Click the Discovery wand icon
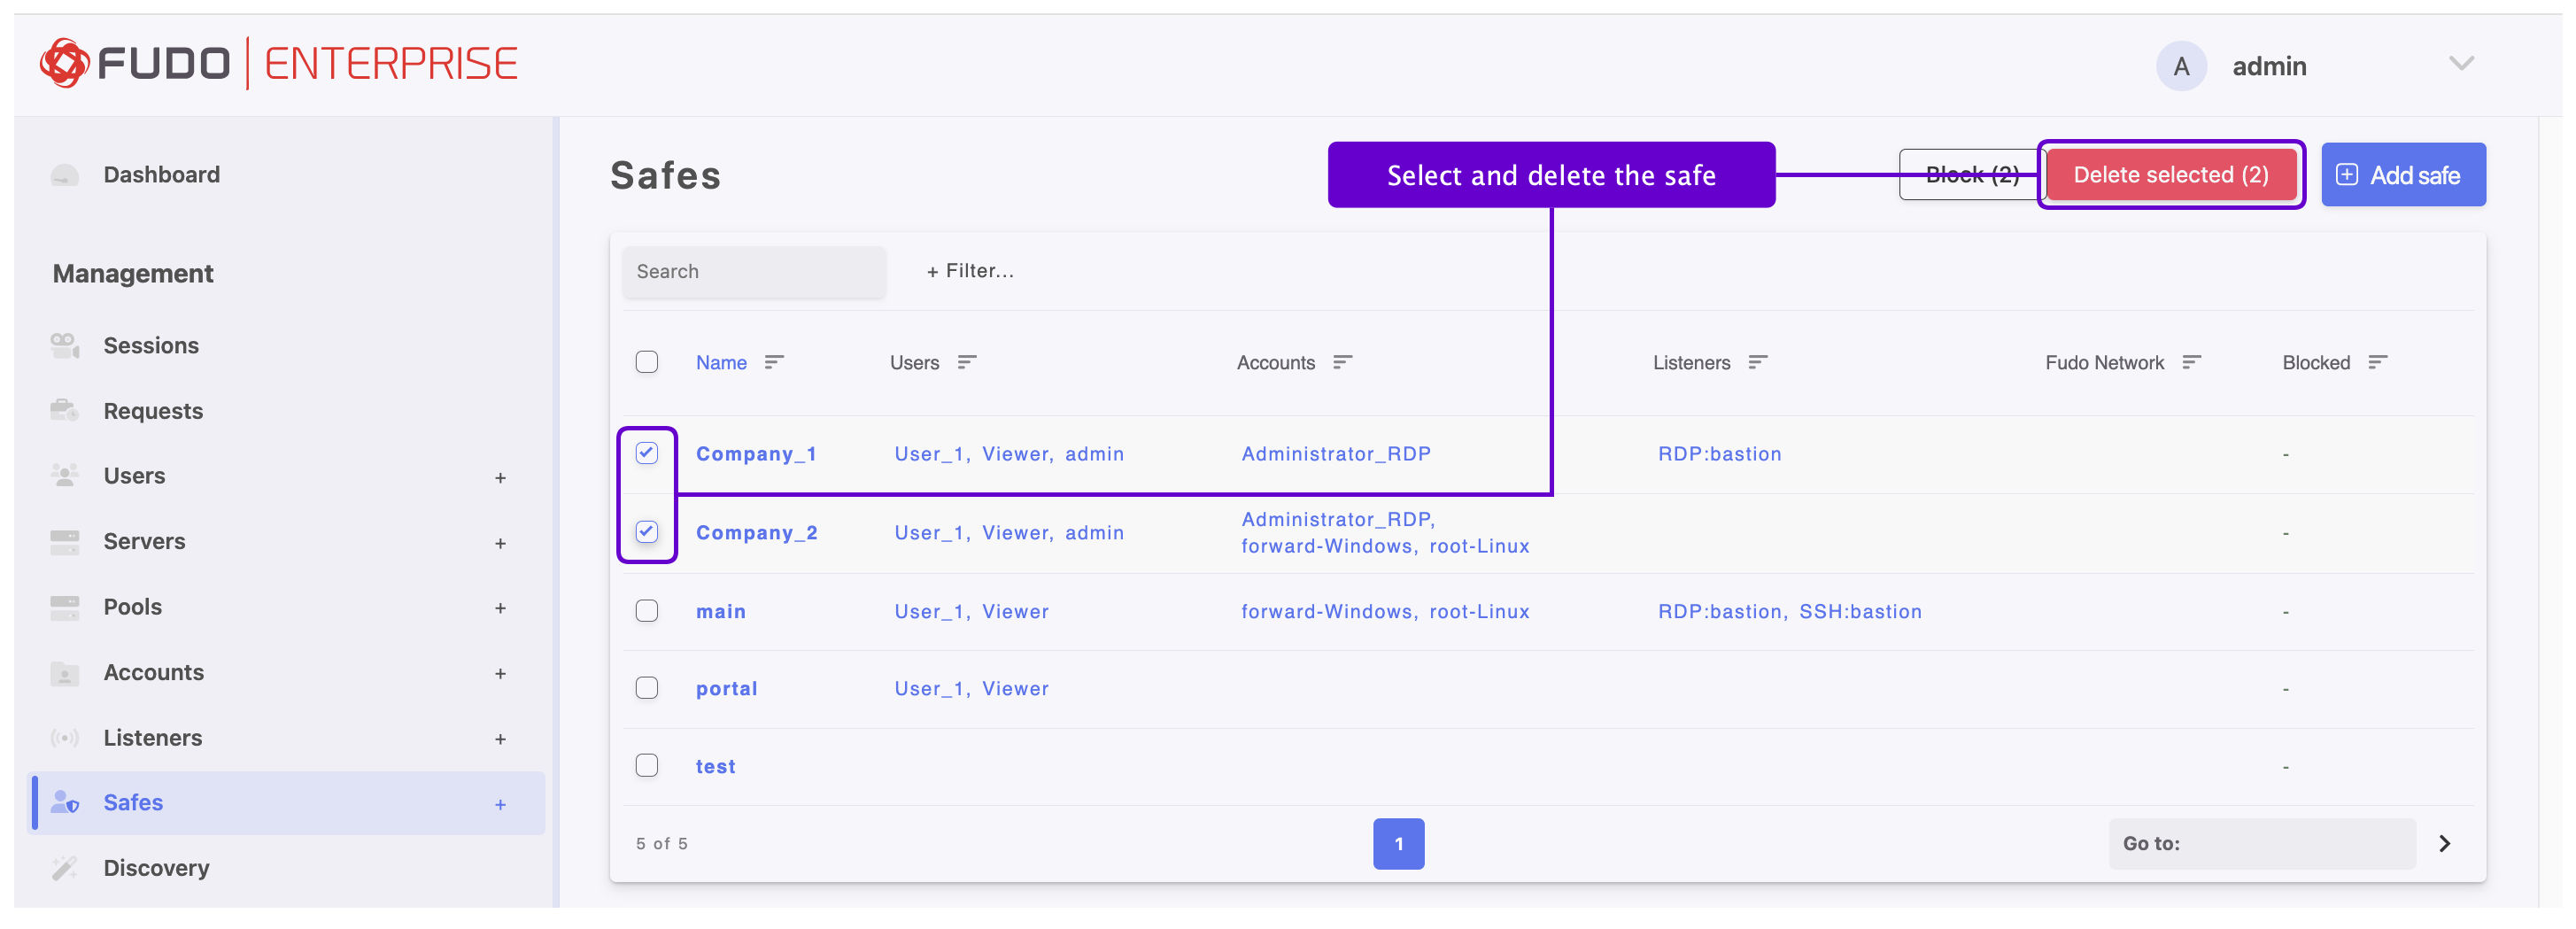 point(65,868)
